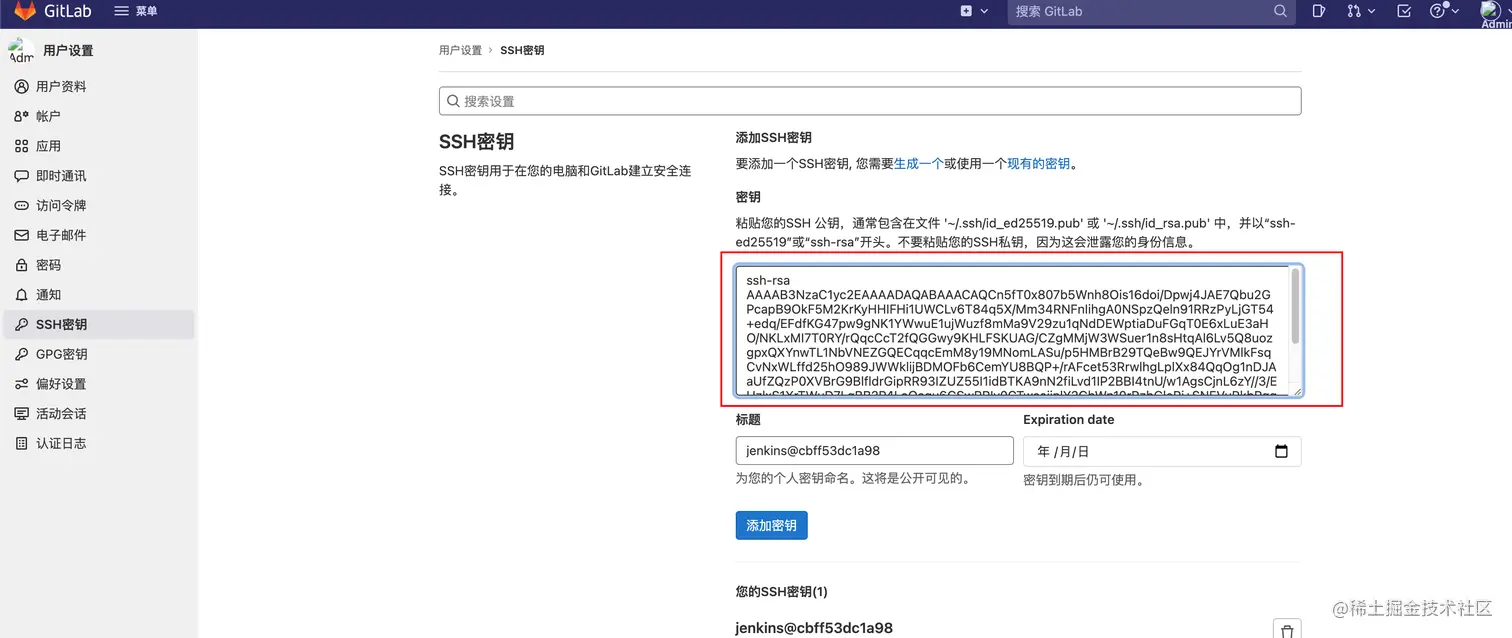The image size is (1512, 638).
Task: Open the to-do list icon
Action: click(1404, 11)
